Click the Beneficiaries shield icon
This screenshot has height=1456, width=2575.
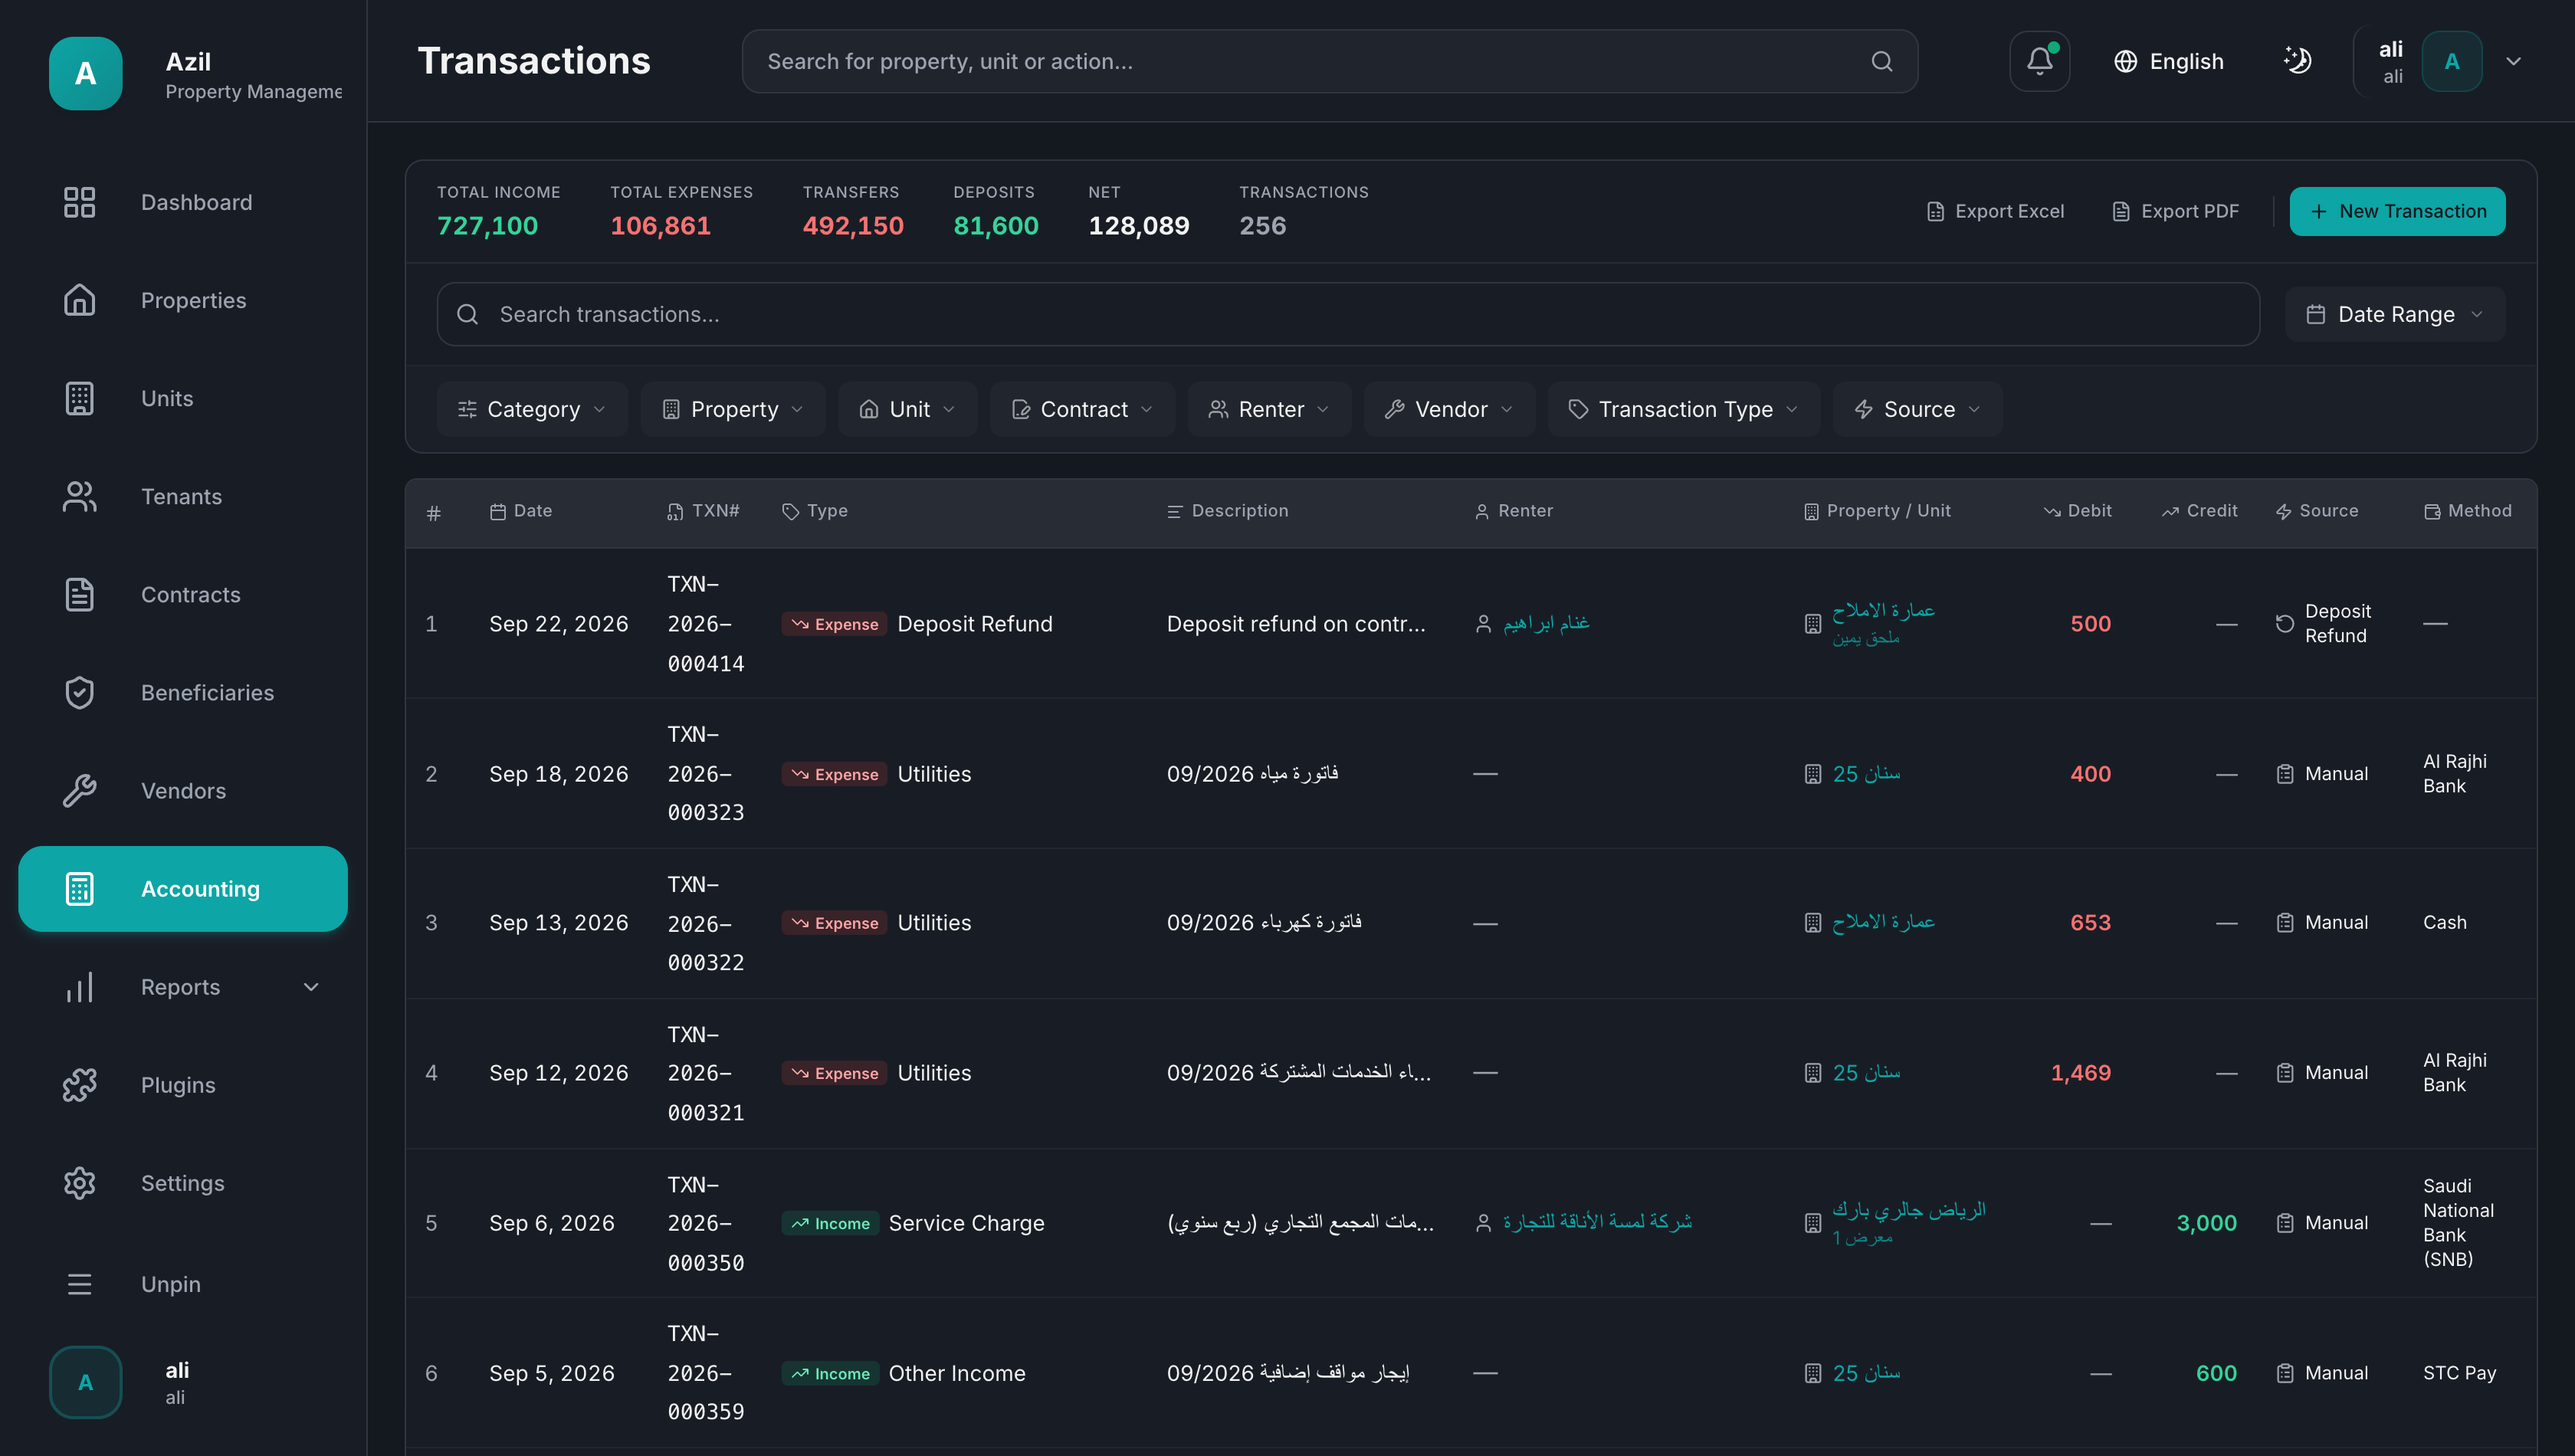click(x=79, y=692)
